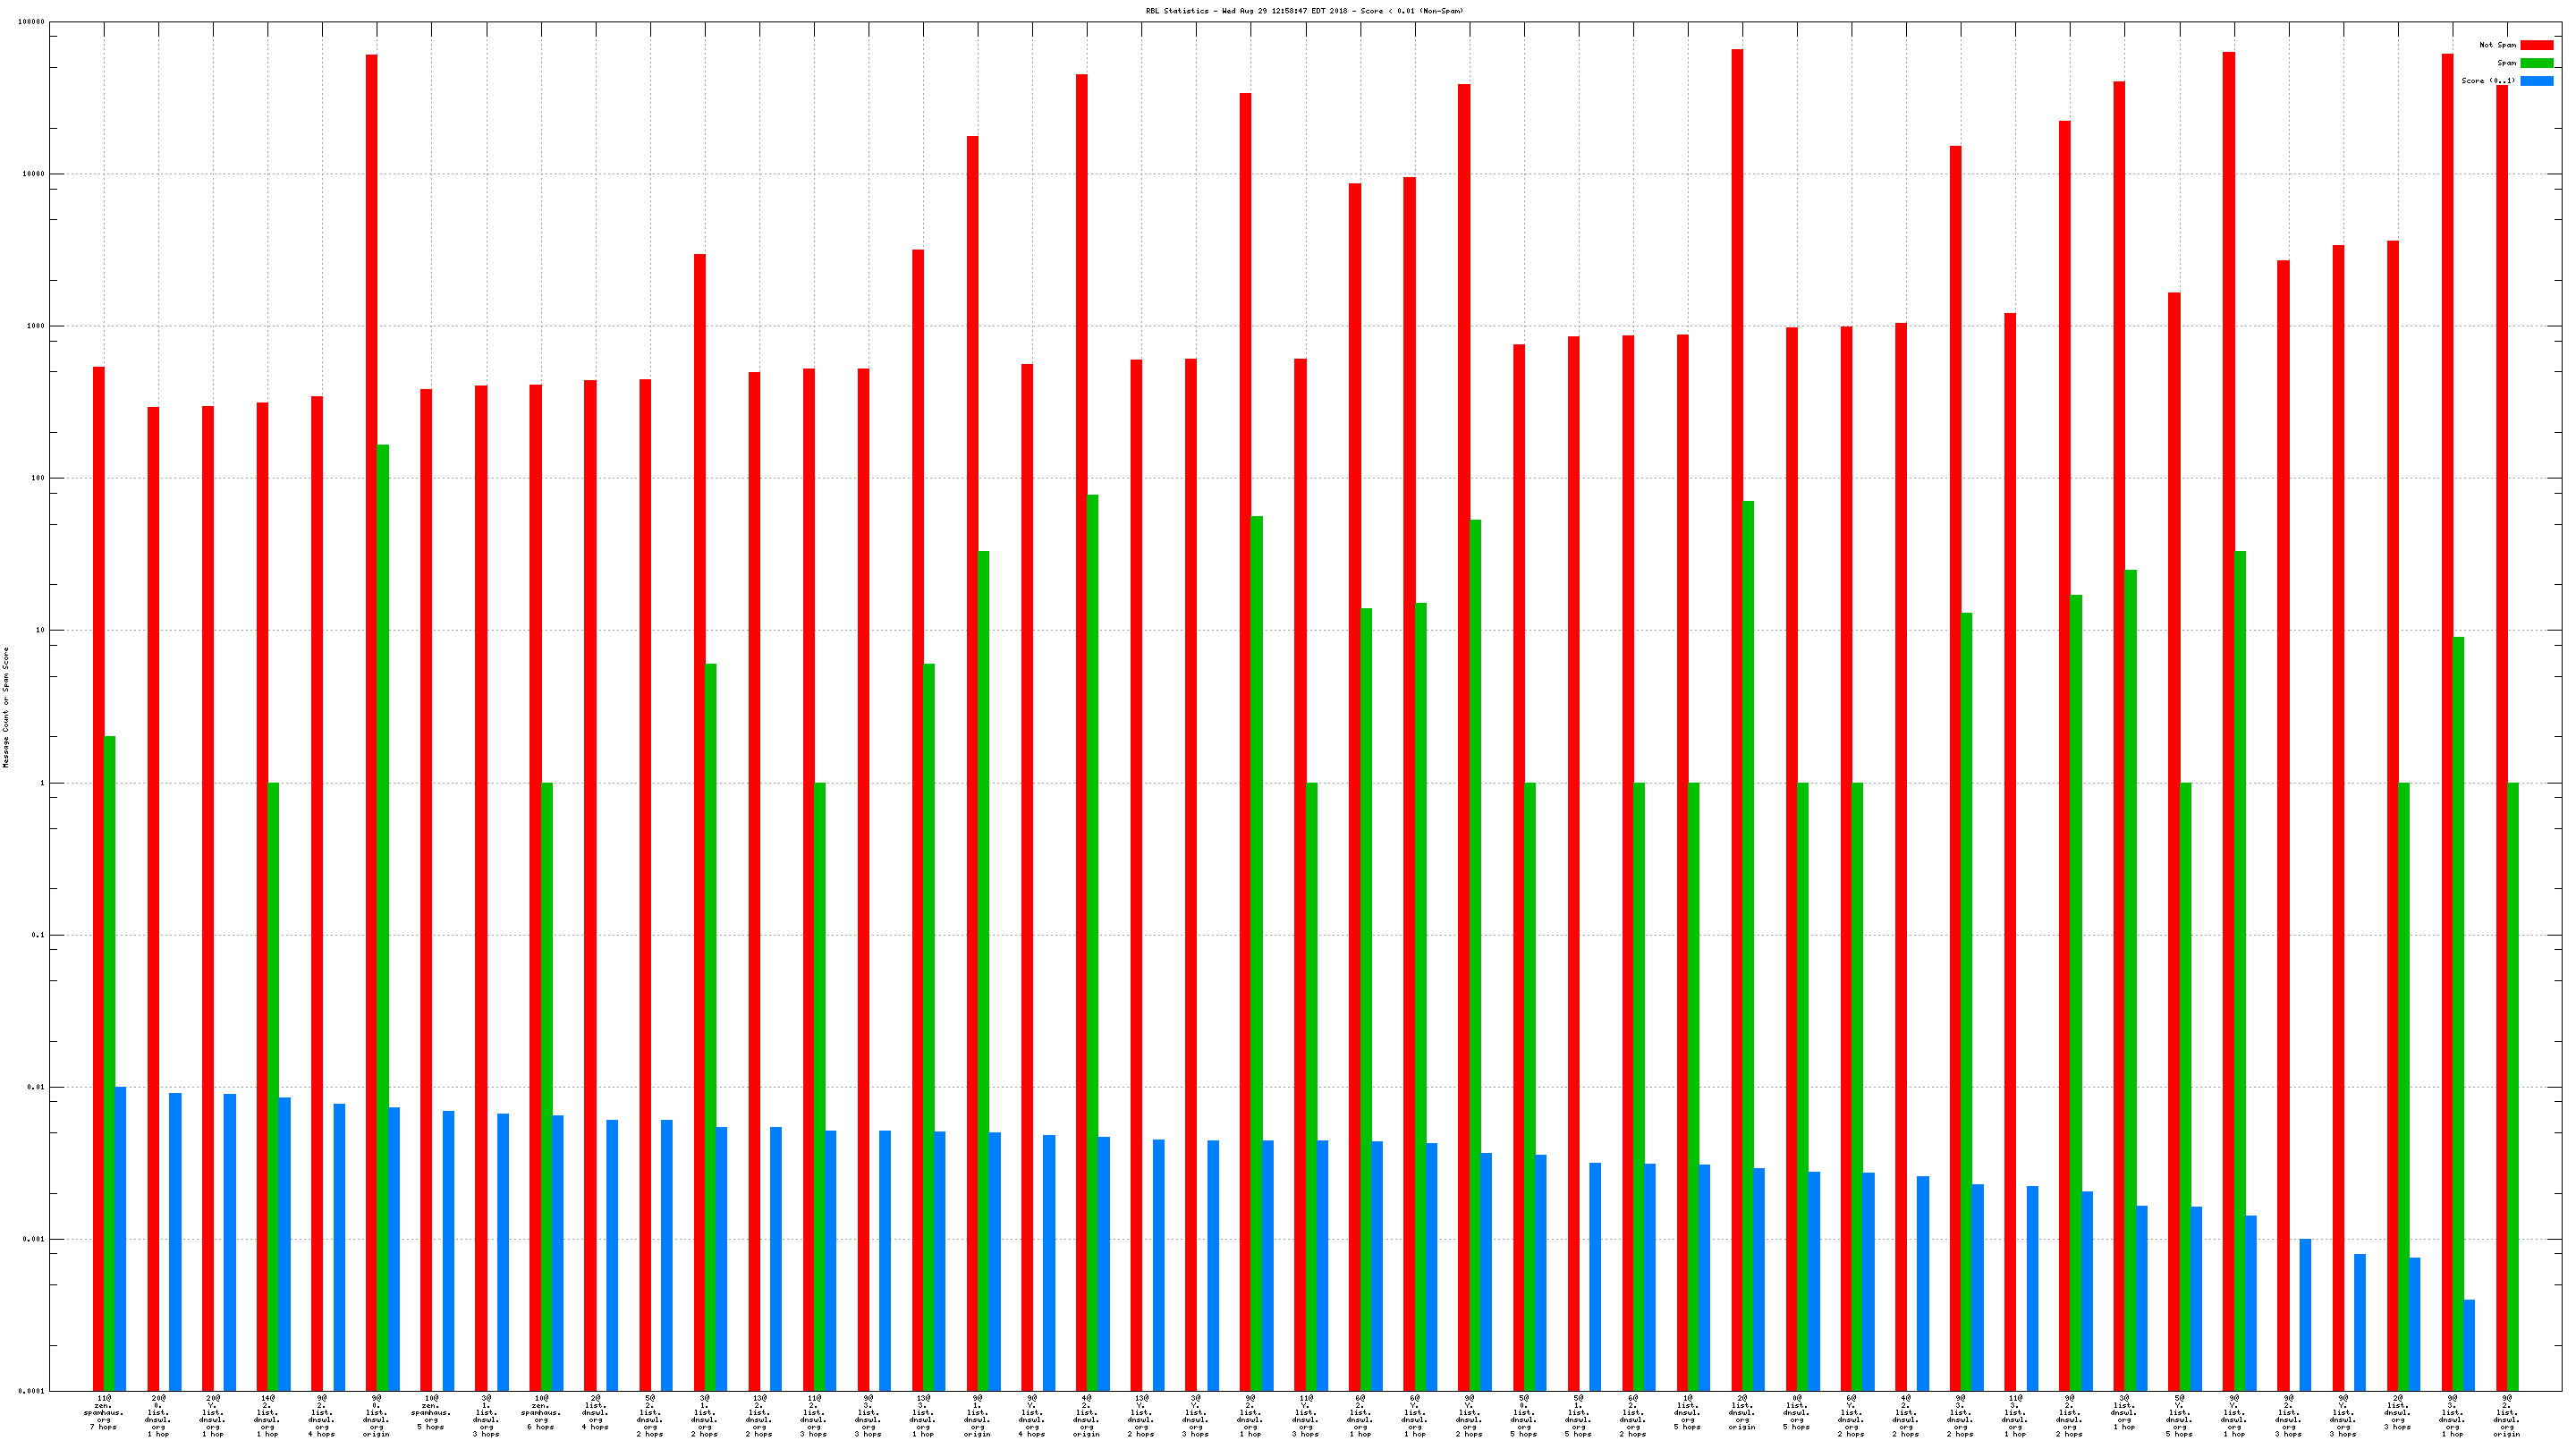Click the 'Not Spam' legend label

coord(2497,45)
